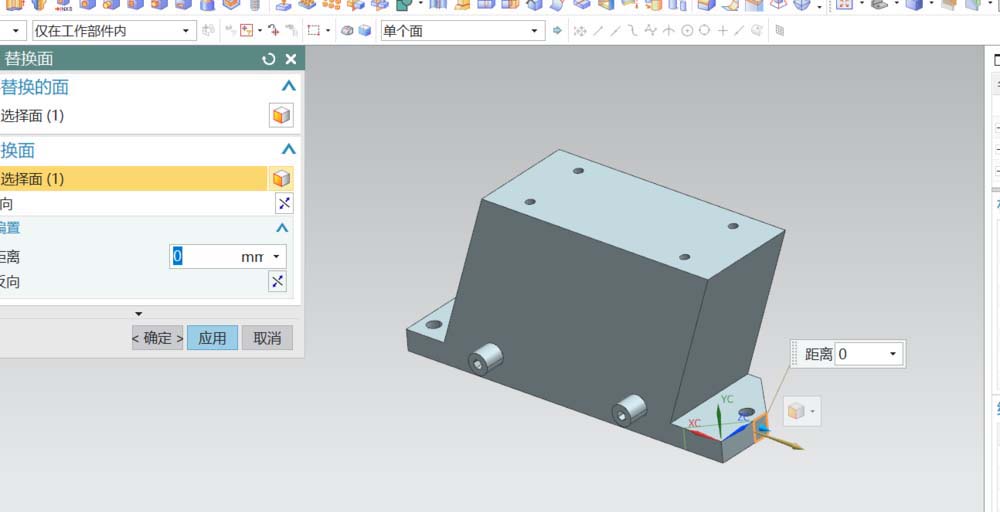Click the circle center snap point icon
1000x512 pixels.
point(687,31)
